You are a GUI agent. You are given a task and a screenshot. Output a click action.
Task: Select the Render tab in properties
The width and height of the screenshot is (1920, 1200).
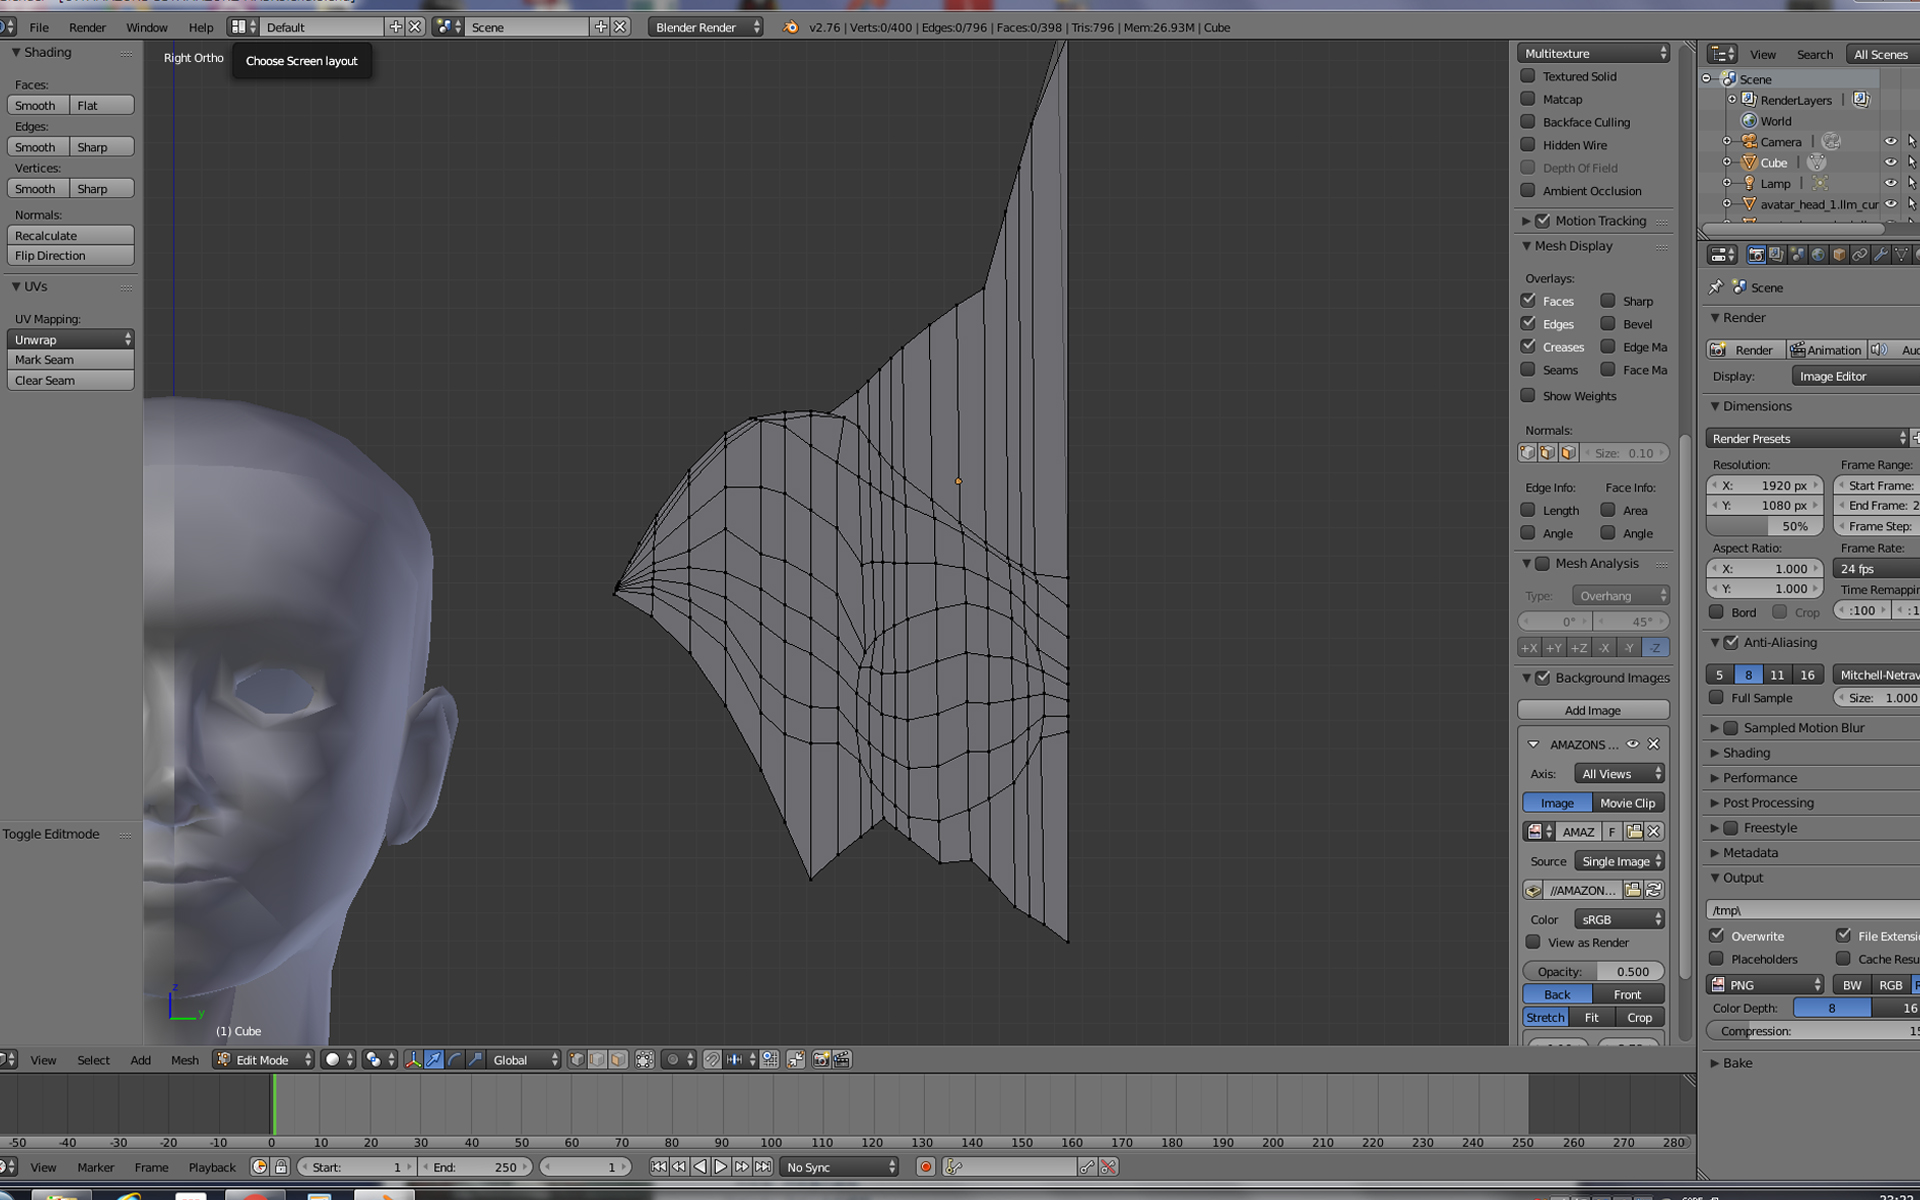coord(1756,254)
